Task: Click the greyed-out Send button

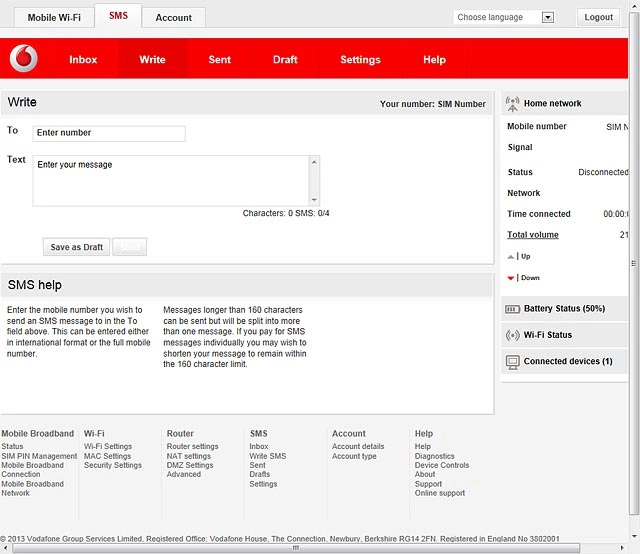Action: [129, 247]
